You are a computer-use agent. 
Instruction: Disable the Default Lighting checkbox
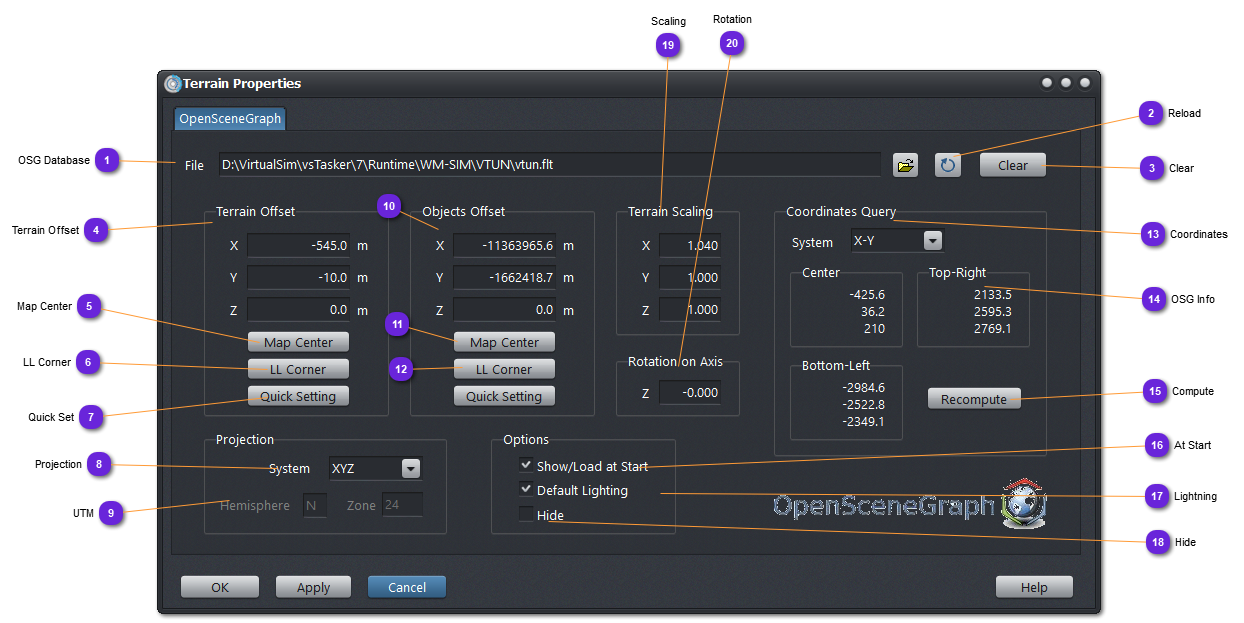point(526,490)
